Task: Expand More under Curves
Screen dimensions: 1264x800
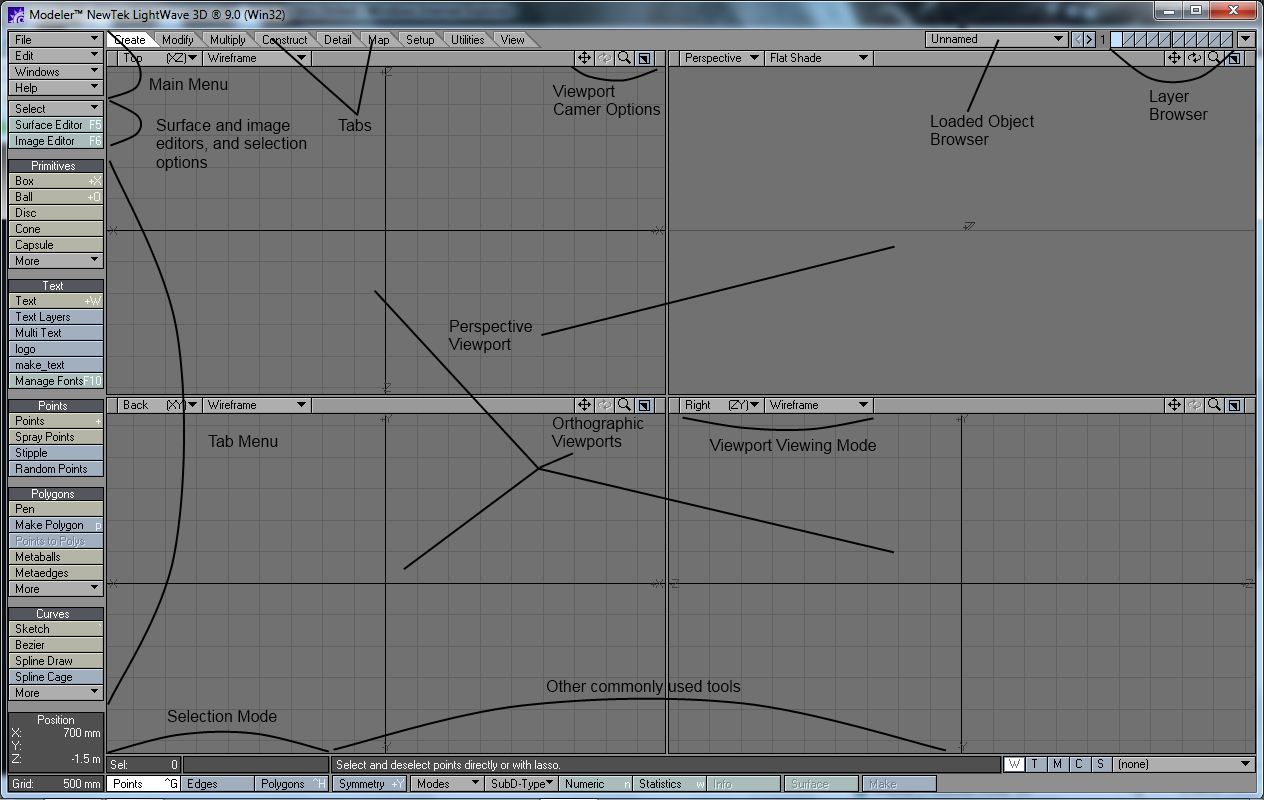Action: point(56,693)
